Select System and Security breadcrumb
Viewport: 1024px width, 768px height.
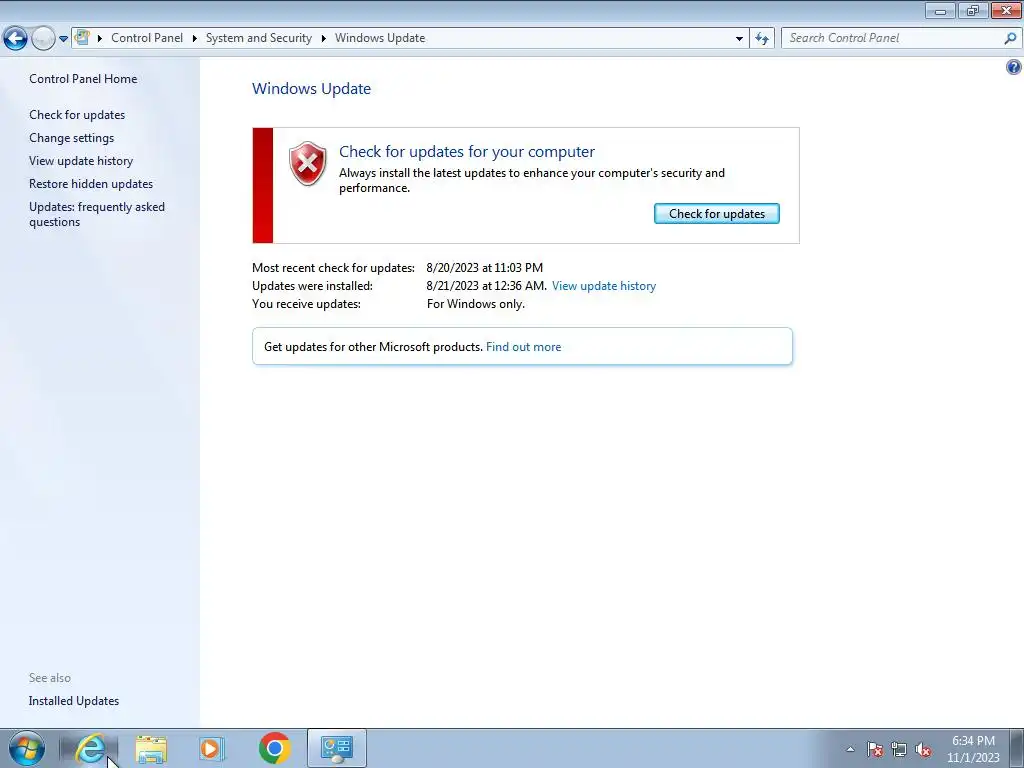tap(259, 38)
